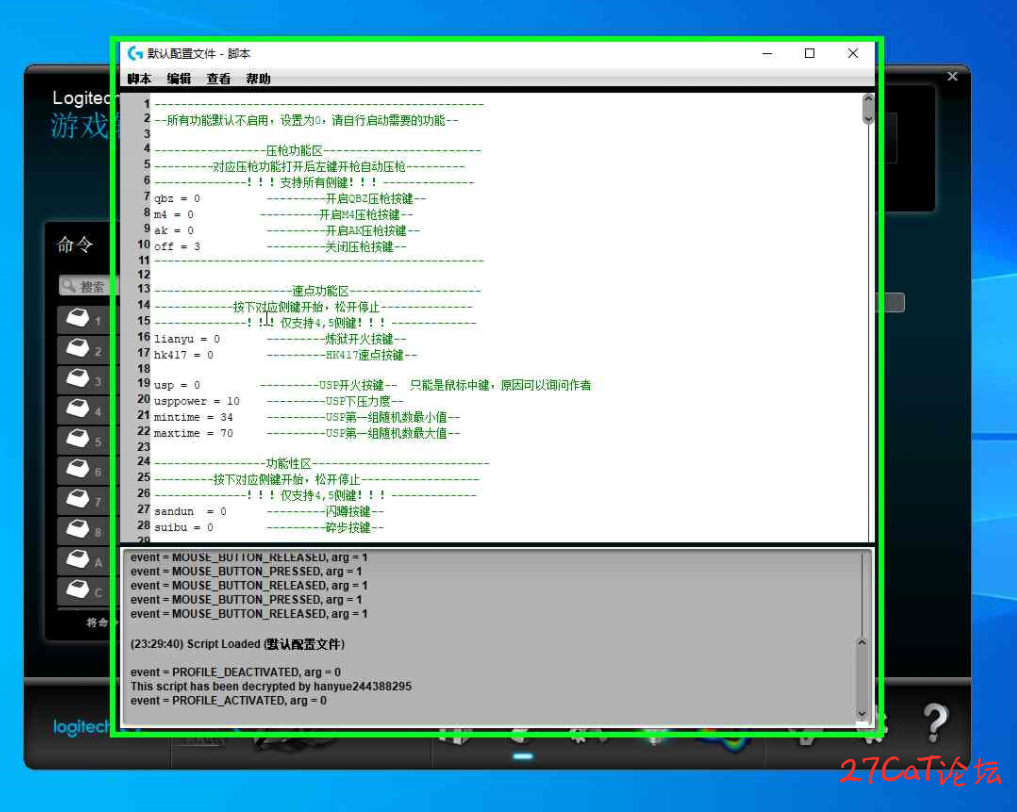The width and height of the screenshot is (1017, 812).
Task: Open the 脚本 menu in script editor
Action: point(139,78)
